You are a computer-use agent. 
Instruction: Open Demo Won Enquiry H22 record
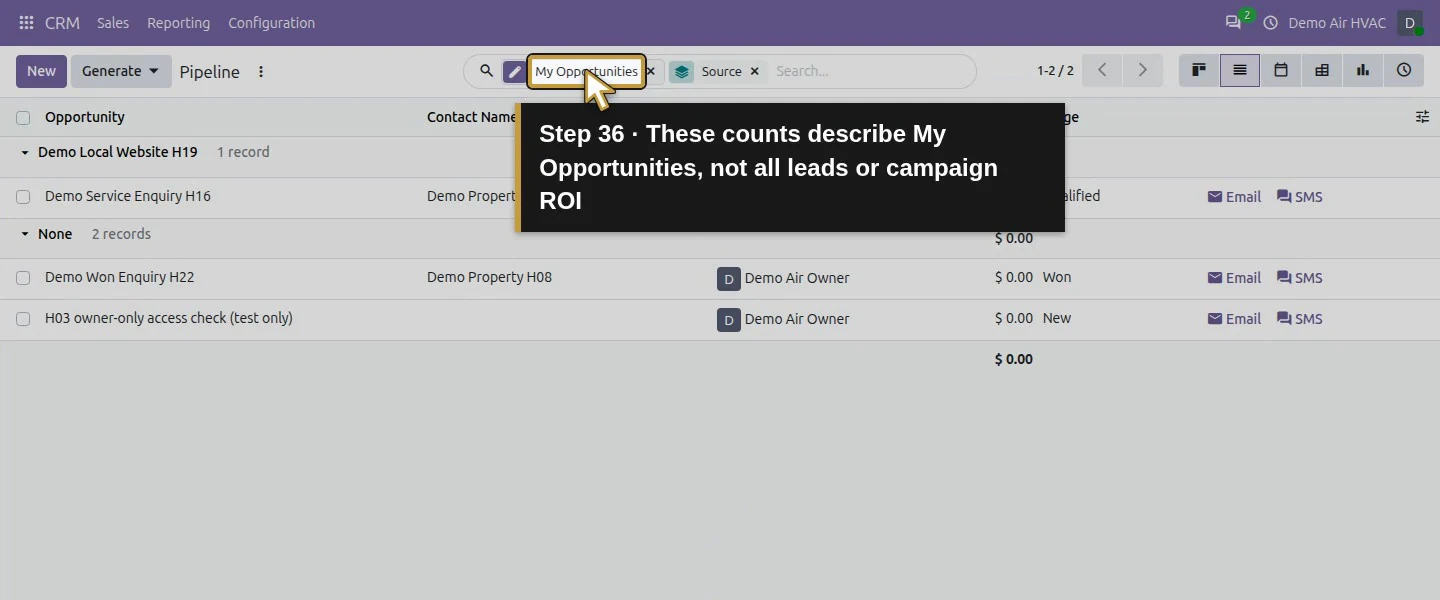[120, 277]
